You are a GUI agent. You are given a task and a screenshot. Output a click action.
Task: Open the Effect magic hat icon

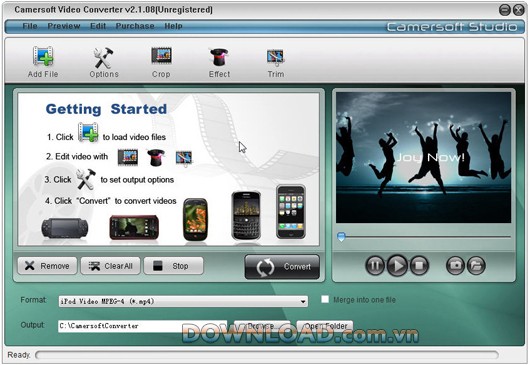219,57
